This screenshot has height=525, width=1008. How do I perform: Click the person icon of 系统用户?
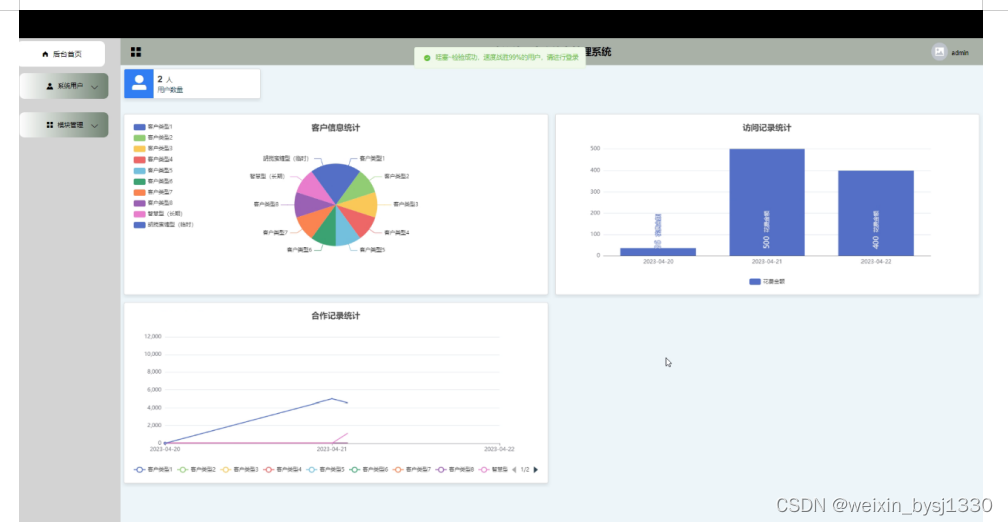point(50,86)
